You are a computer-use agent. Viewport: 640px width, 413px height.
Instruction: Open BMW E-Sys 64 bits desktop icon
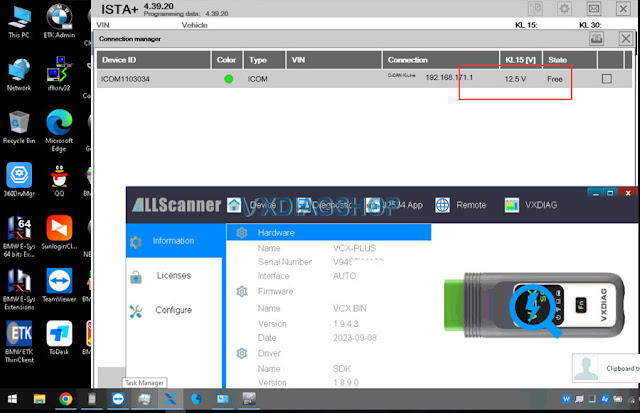click(x=19, y=237)
